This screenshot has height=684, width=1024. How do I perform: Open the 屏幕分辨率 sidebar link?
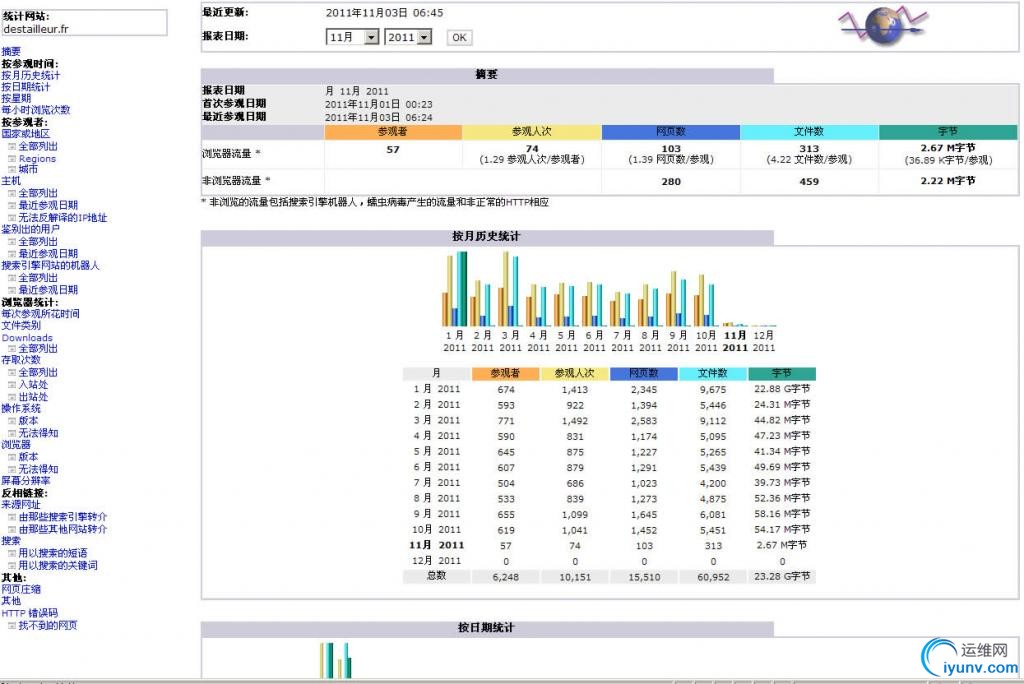pyautogui.click(x=25, y=481)
